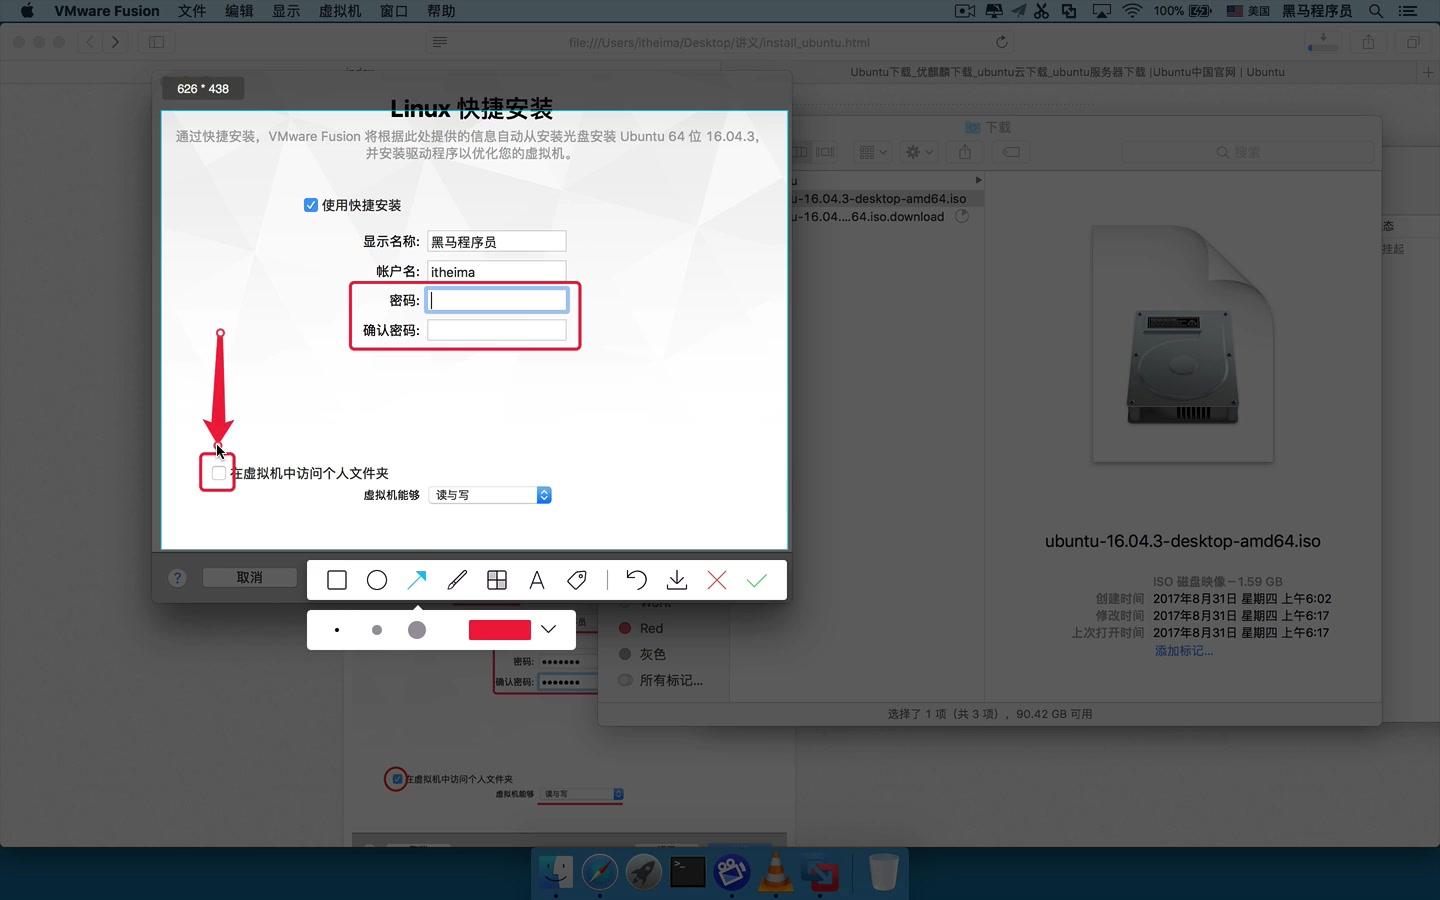Image resolution: width=1440 pixels, height=900 pixels.
Task: Click Safari back button
Action: tap(91, 42)
